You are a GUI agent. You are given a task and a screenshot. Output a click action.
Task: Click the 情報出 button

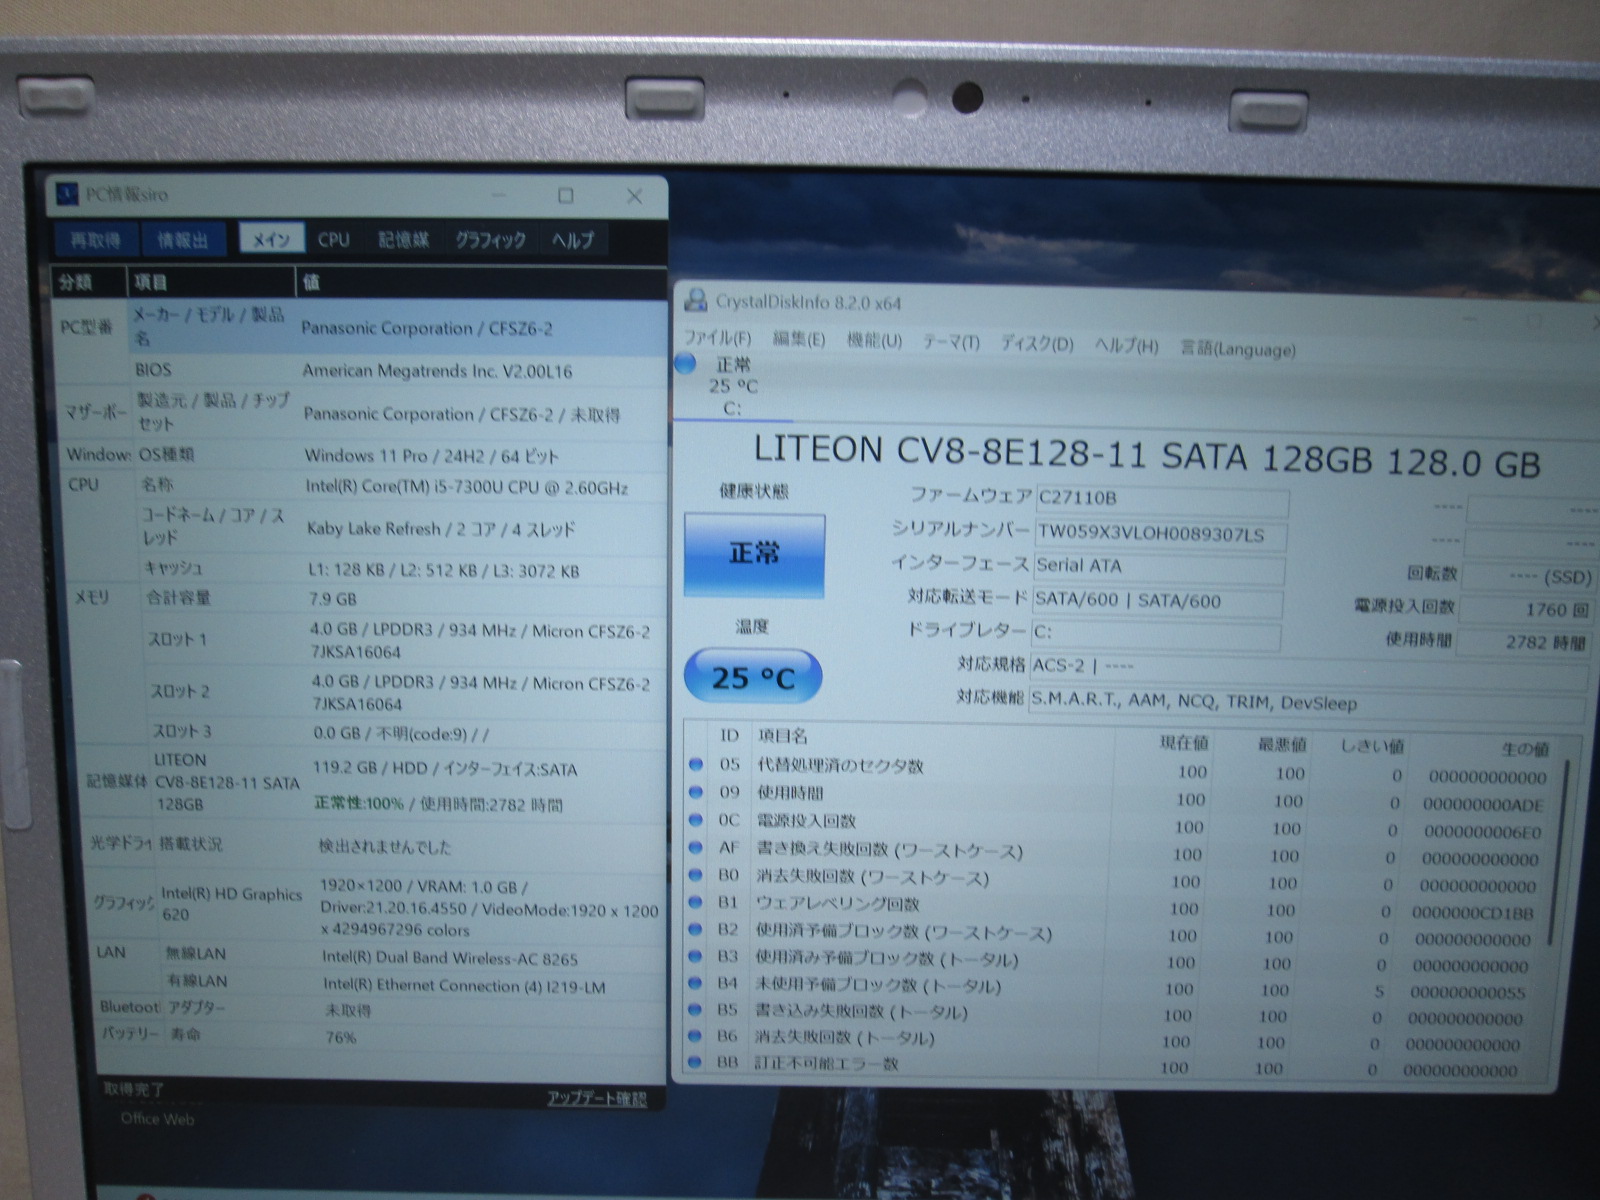tap(184, 239)
